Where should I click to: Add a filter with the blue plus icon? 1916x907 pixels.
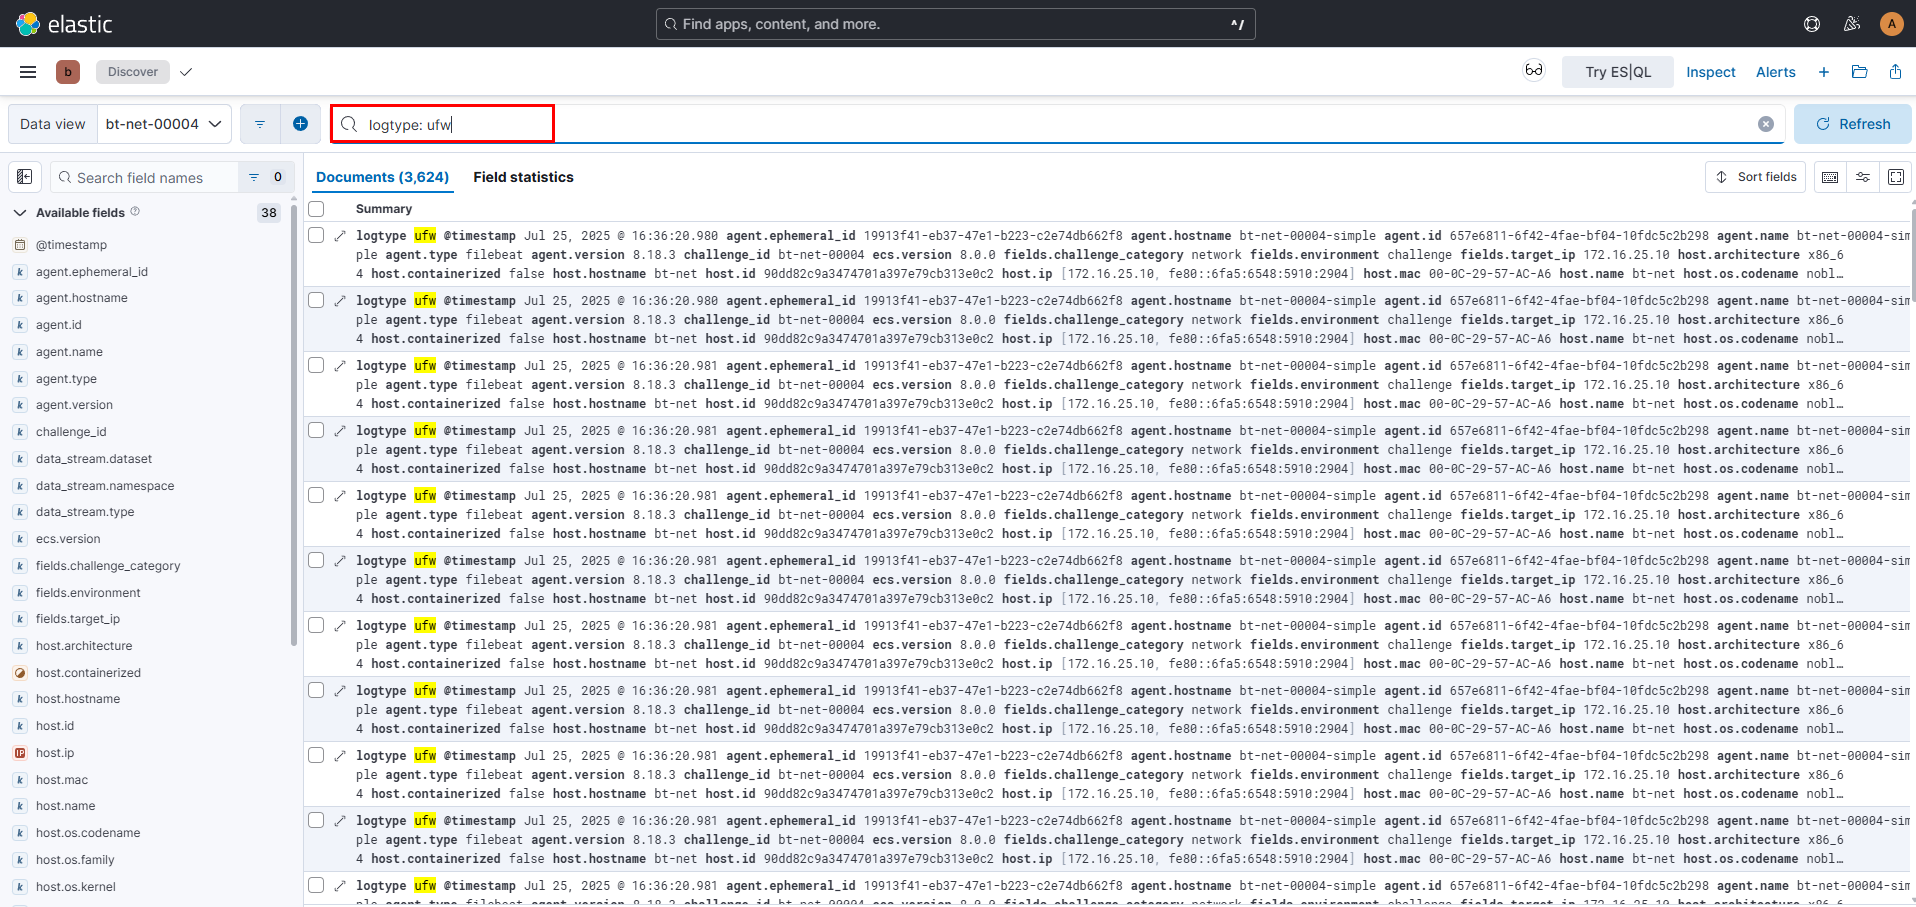coord(300,124)
